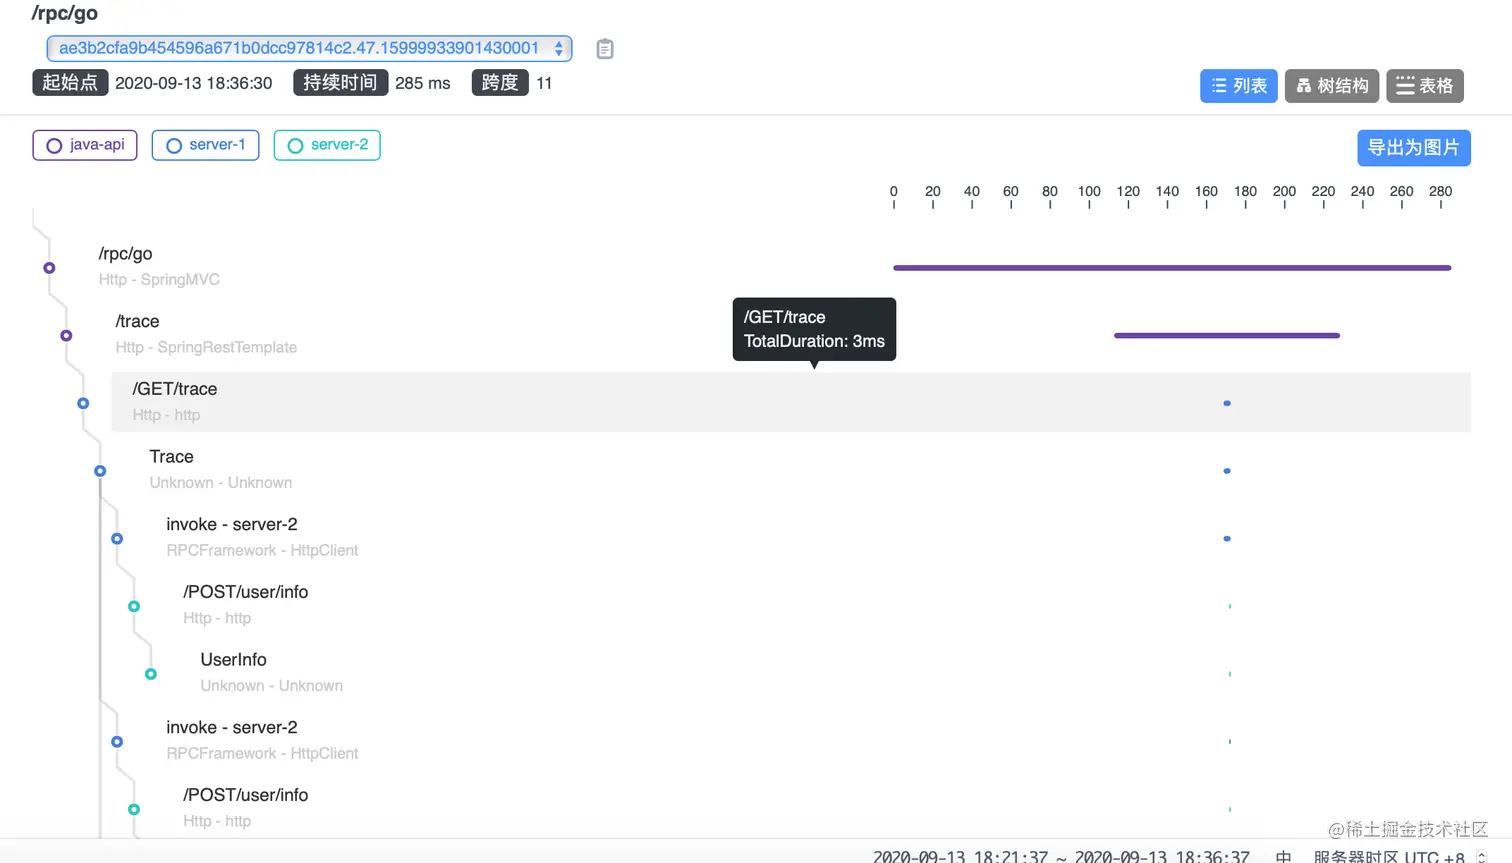Click the /GET/trace timeline dot
The width and height of the screenshot is (1512, 863).
point(1227,403)
